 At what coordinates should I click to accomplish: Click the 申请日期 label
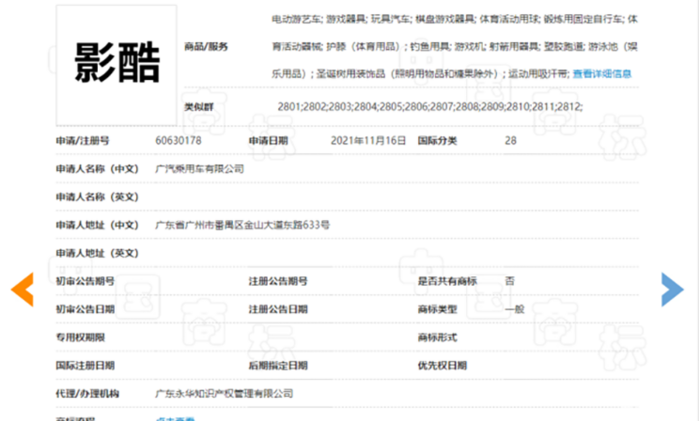pyautogui.click(x=268, y=141)
